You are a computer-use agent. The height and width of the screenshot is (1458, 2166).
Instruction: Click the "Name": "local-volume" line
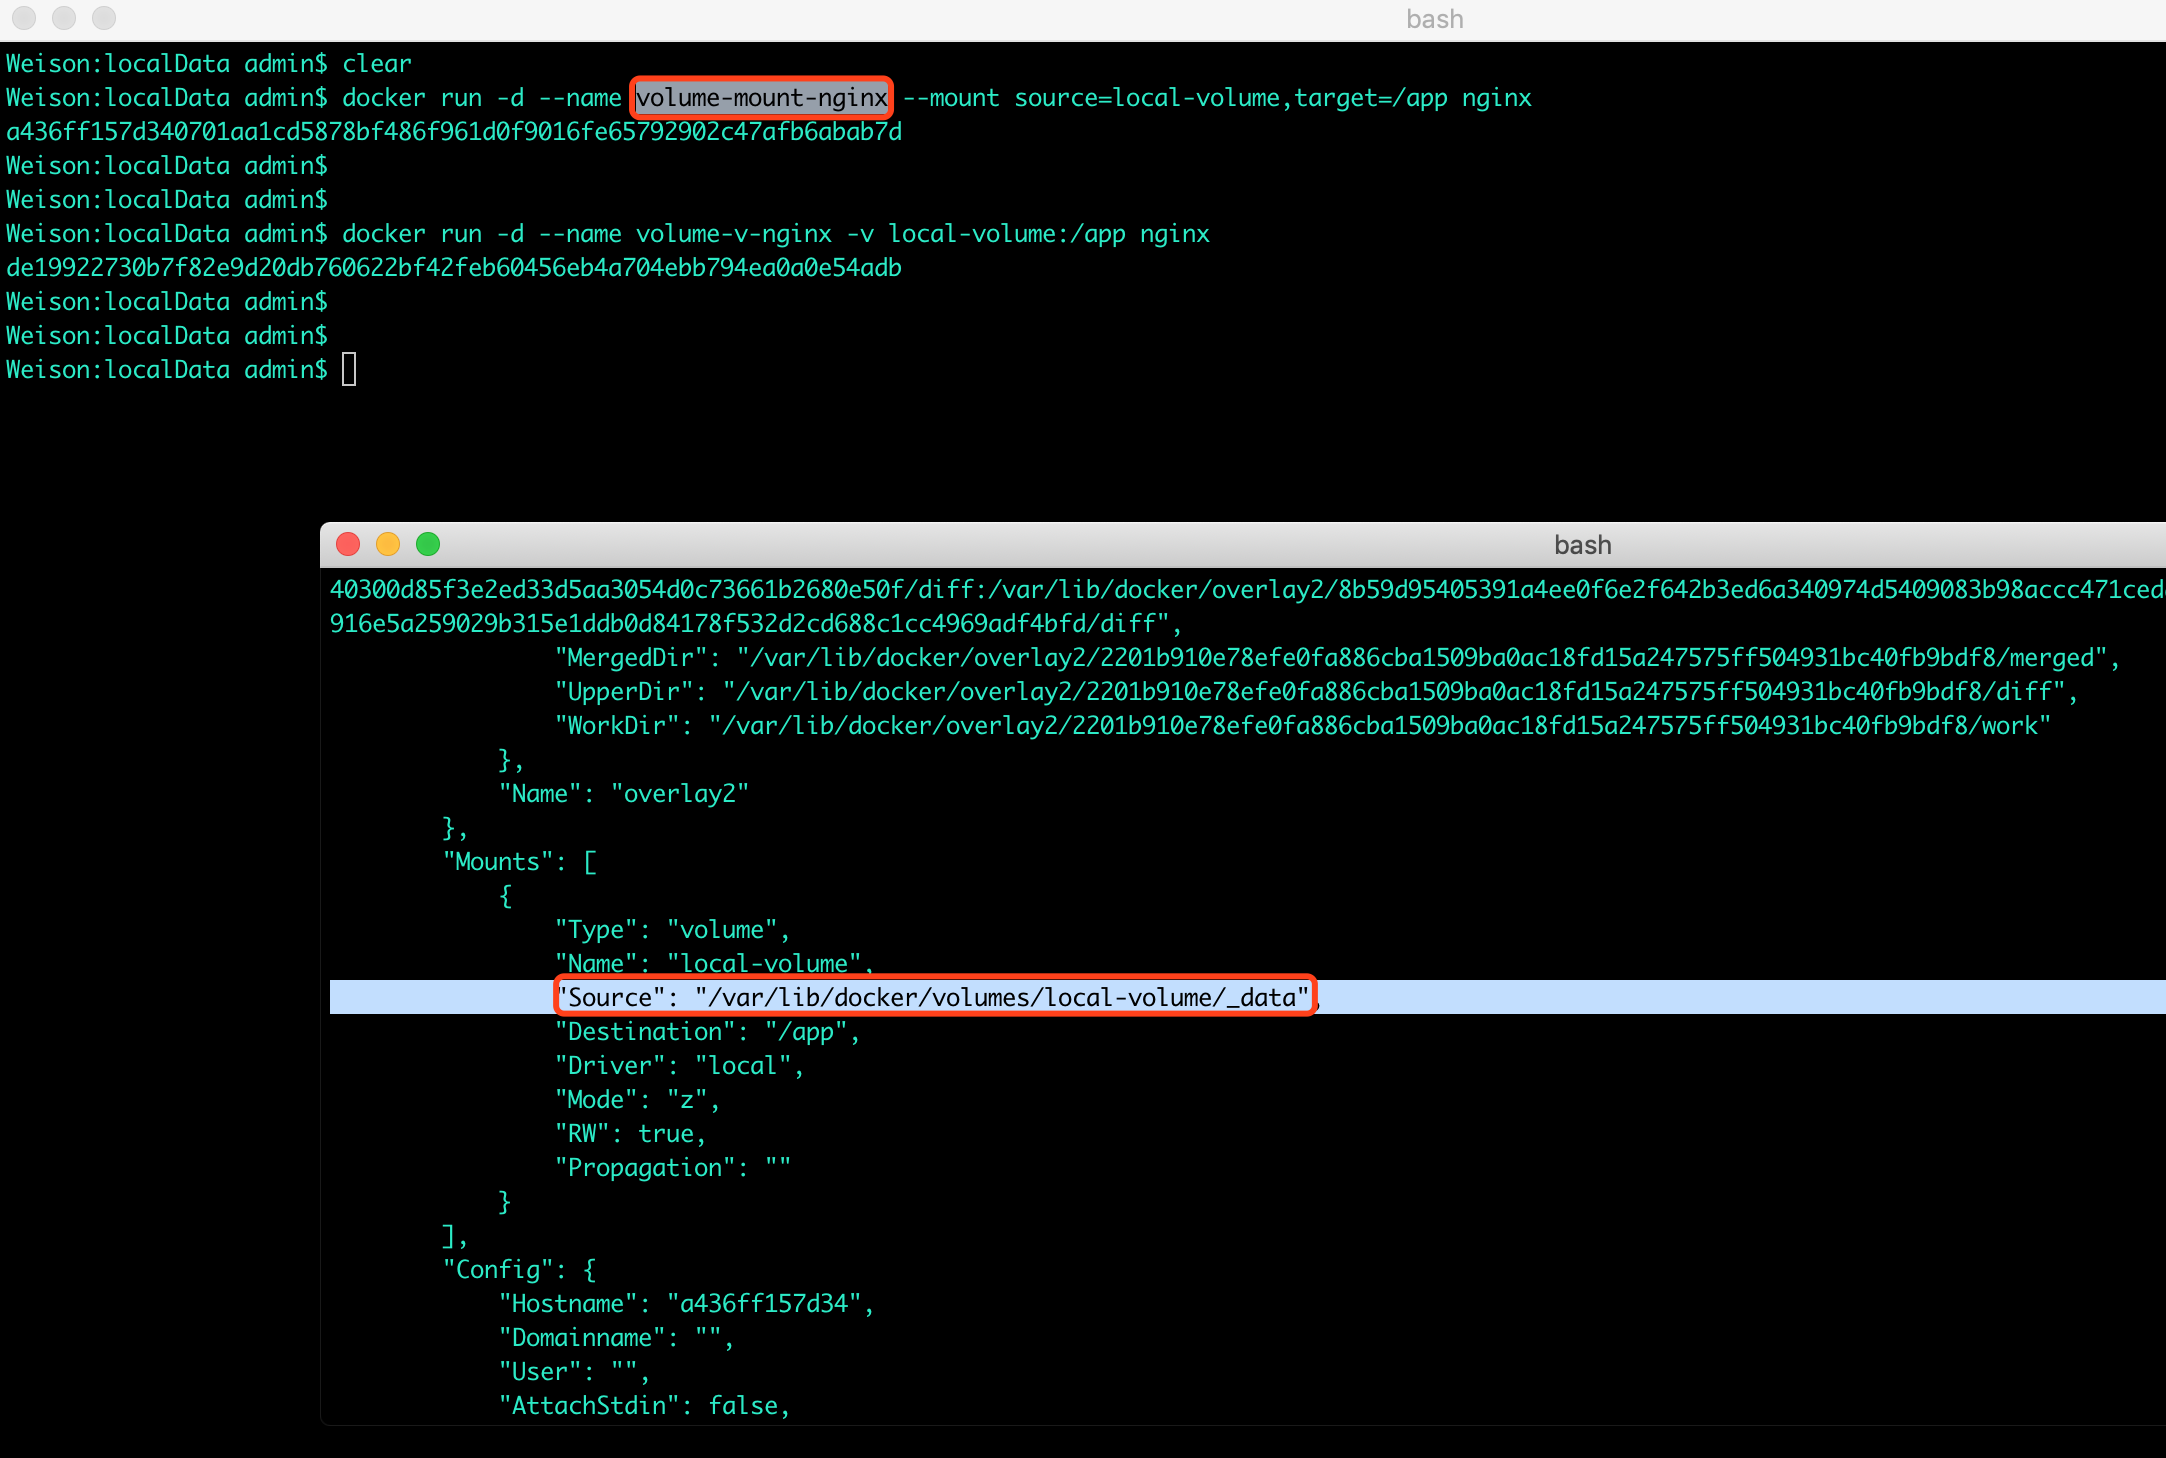(x=714, y=964)
